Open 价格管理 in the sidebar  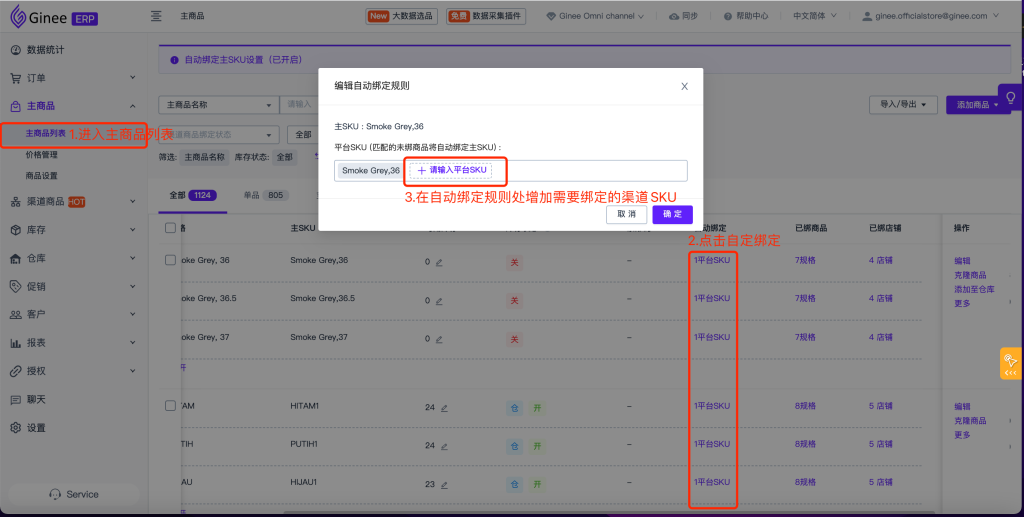tap(42, 155)
